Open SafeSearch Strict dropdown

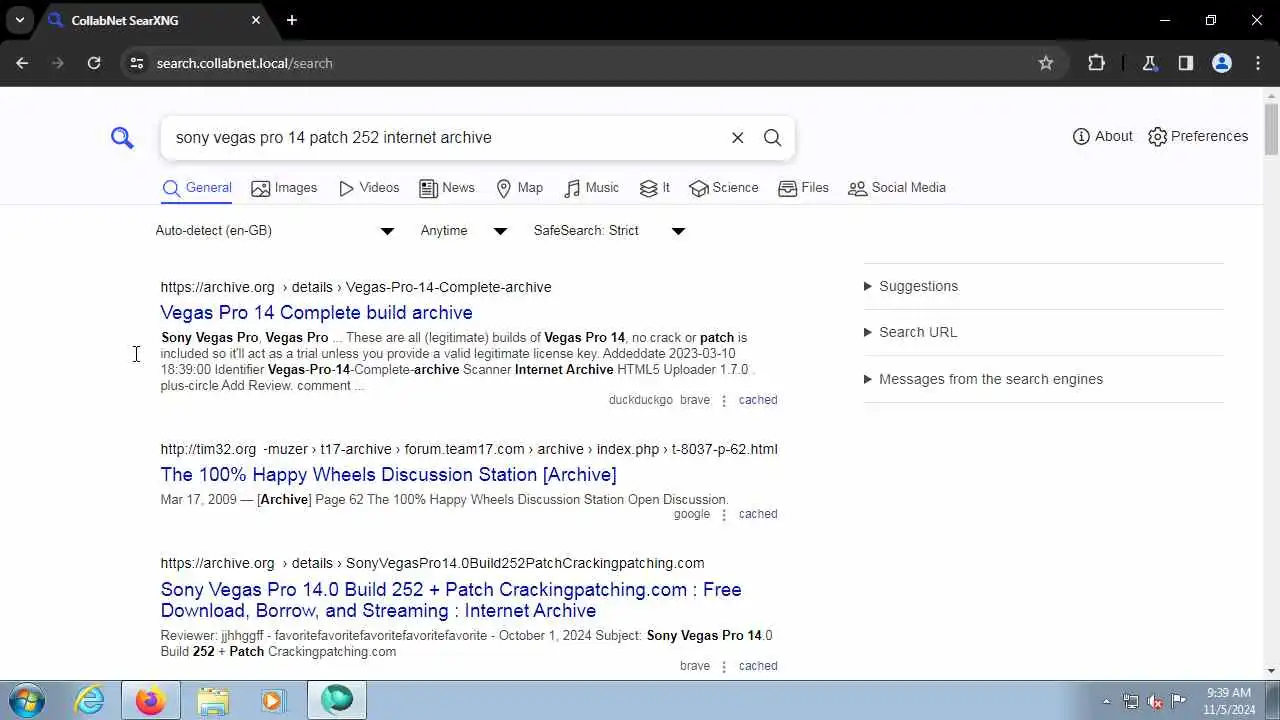click(609, 231)
